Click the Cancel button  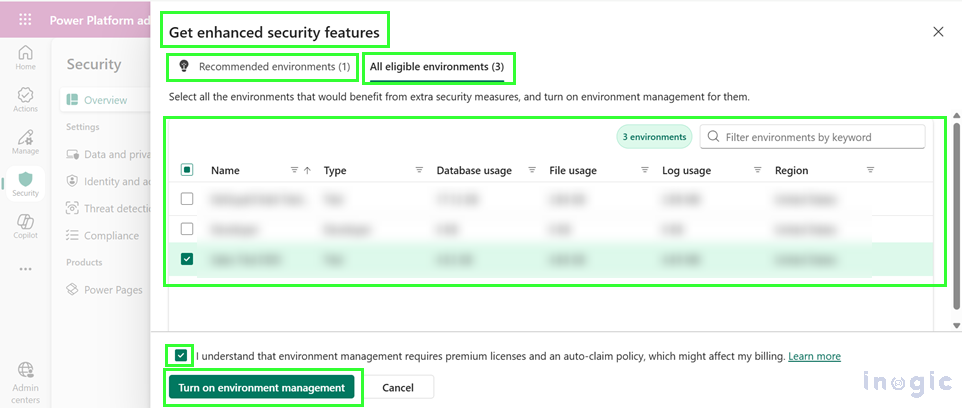[x=398, y=387]
